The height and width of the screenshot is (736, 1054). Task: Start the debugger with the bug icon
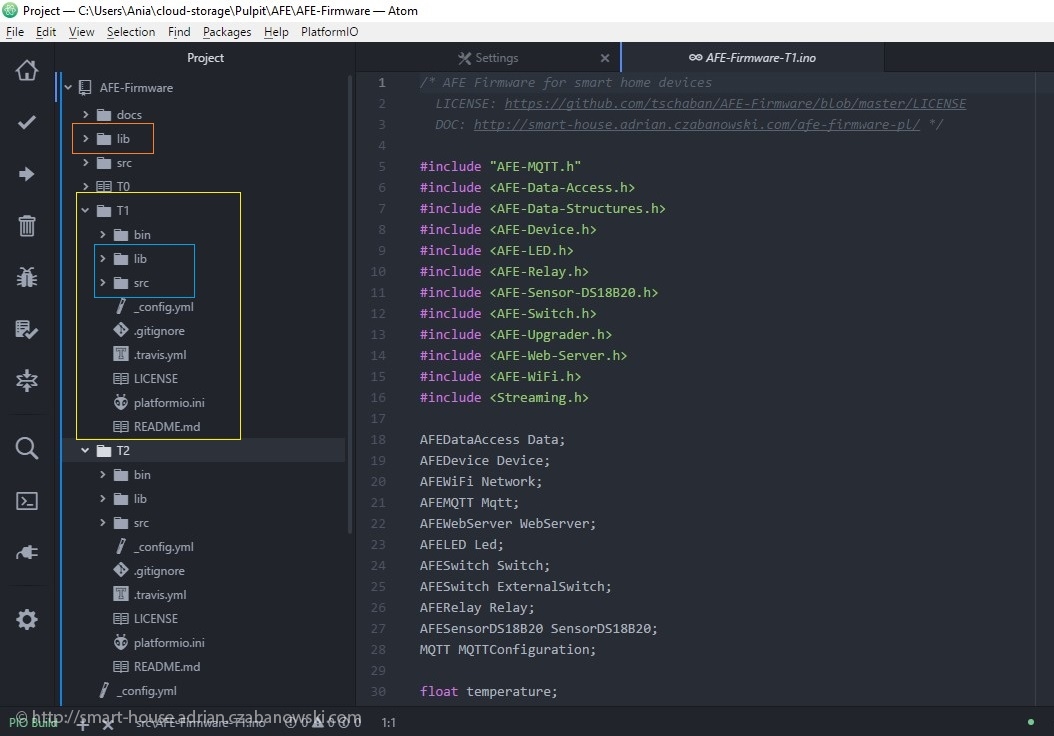(27, 277)
